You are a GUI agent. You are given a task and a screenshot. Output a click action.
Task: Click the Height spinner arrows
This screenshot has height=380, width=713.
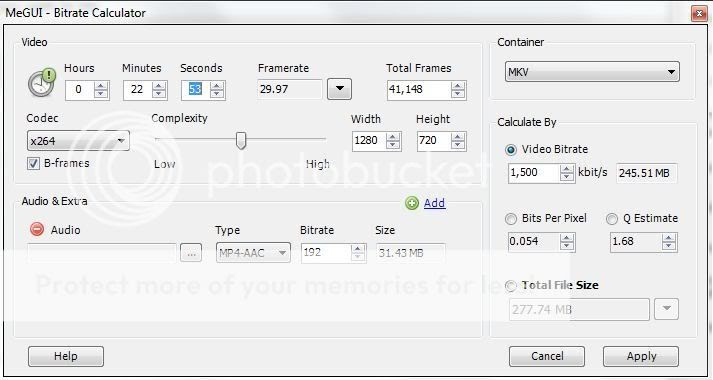(458, 141)
